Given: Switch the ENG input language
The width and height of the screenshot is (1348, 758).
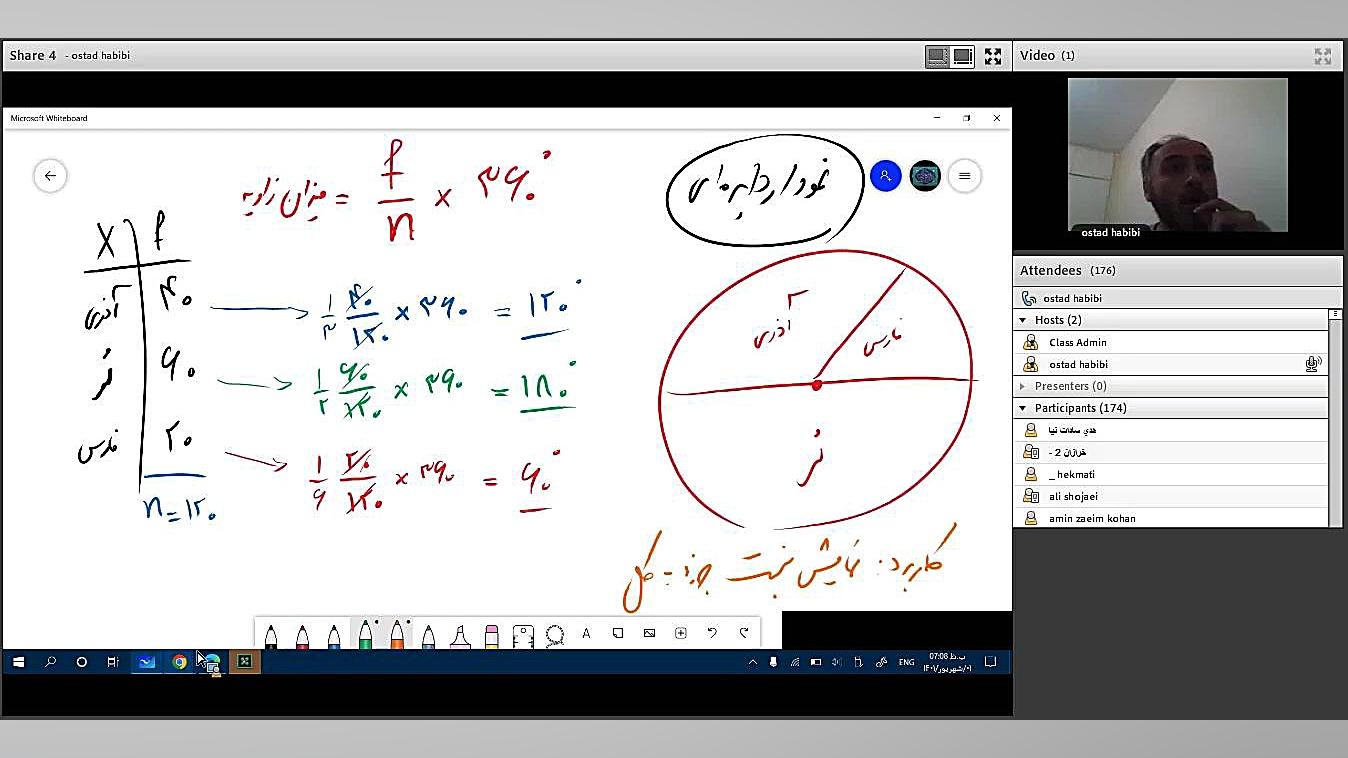Looking at the screenshot, I should [x=906, y=662].
